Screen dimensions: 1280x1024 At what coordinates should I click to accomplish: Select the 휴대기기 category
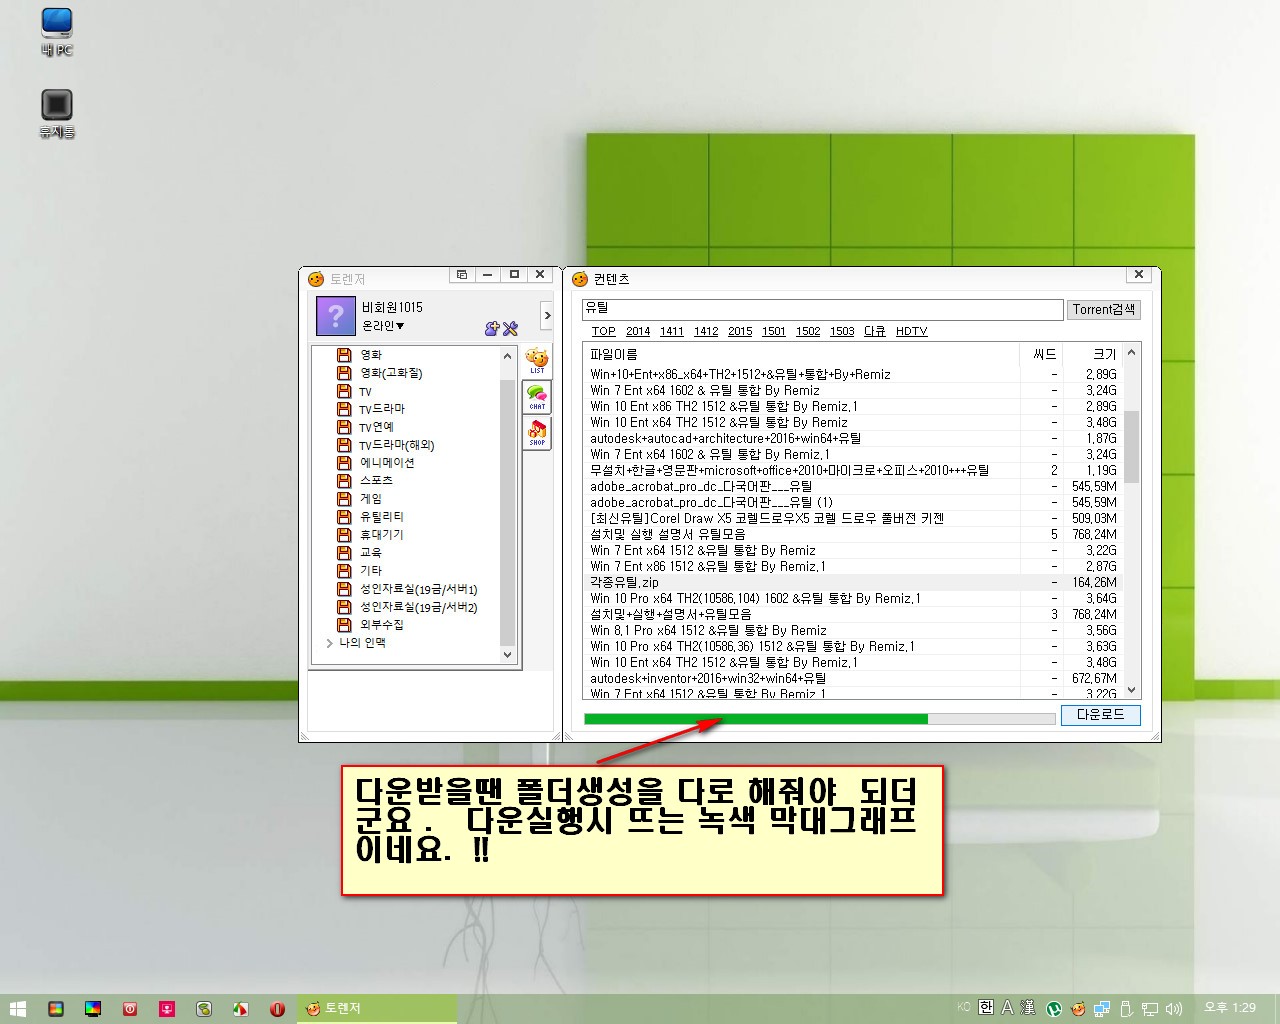[x=381, y=535]
